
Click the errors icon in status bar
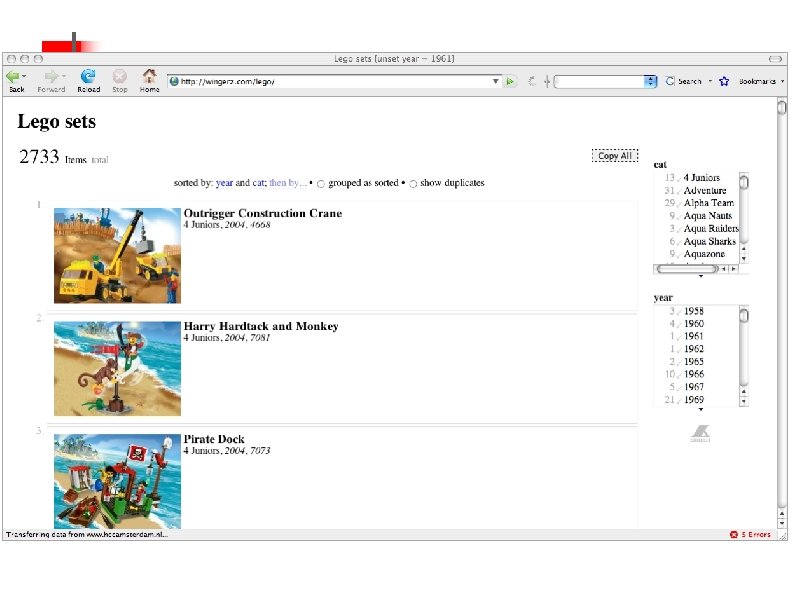733,535
